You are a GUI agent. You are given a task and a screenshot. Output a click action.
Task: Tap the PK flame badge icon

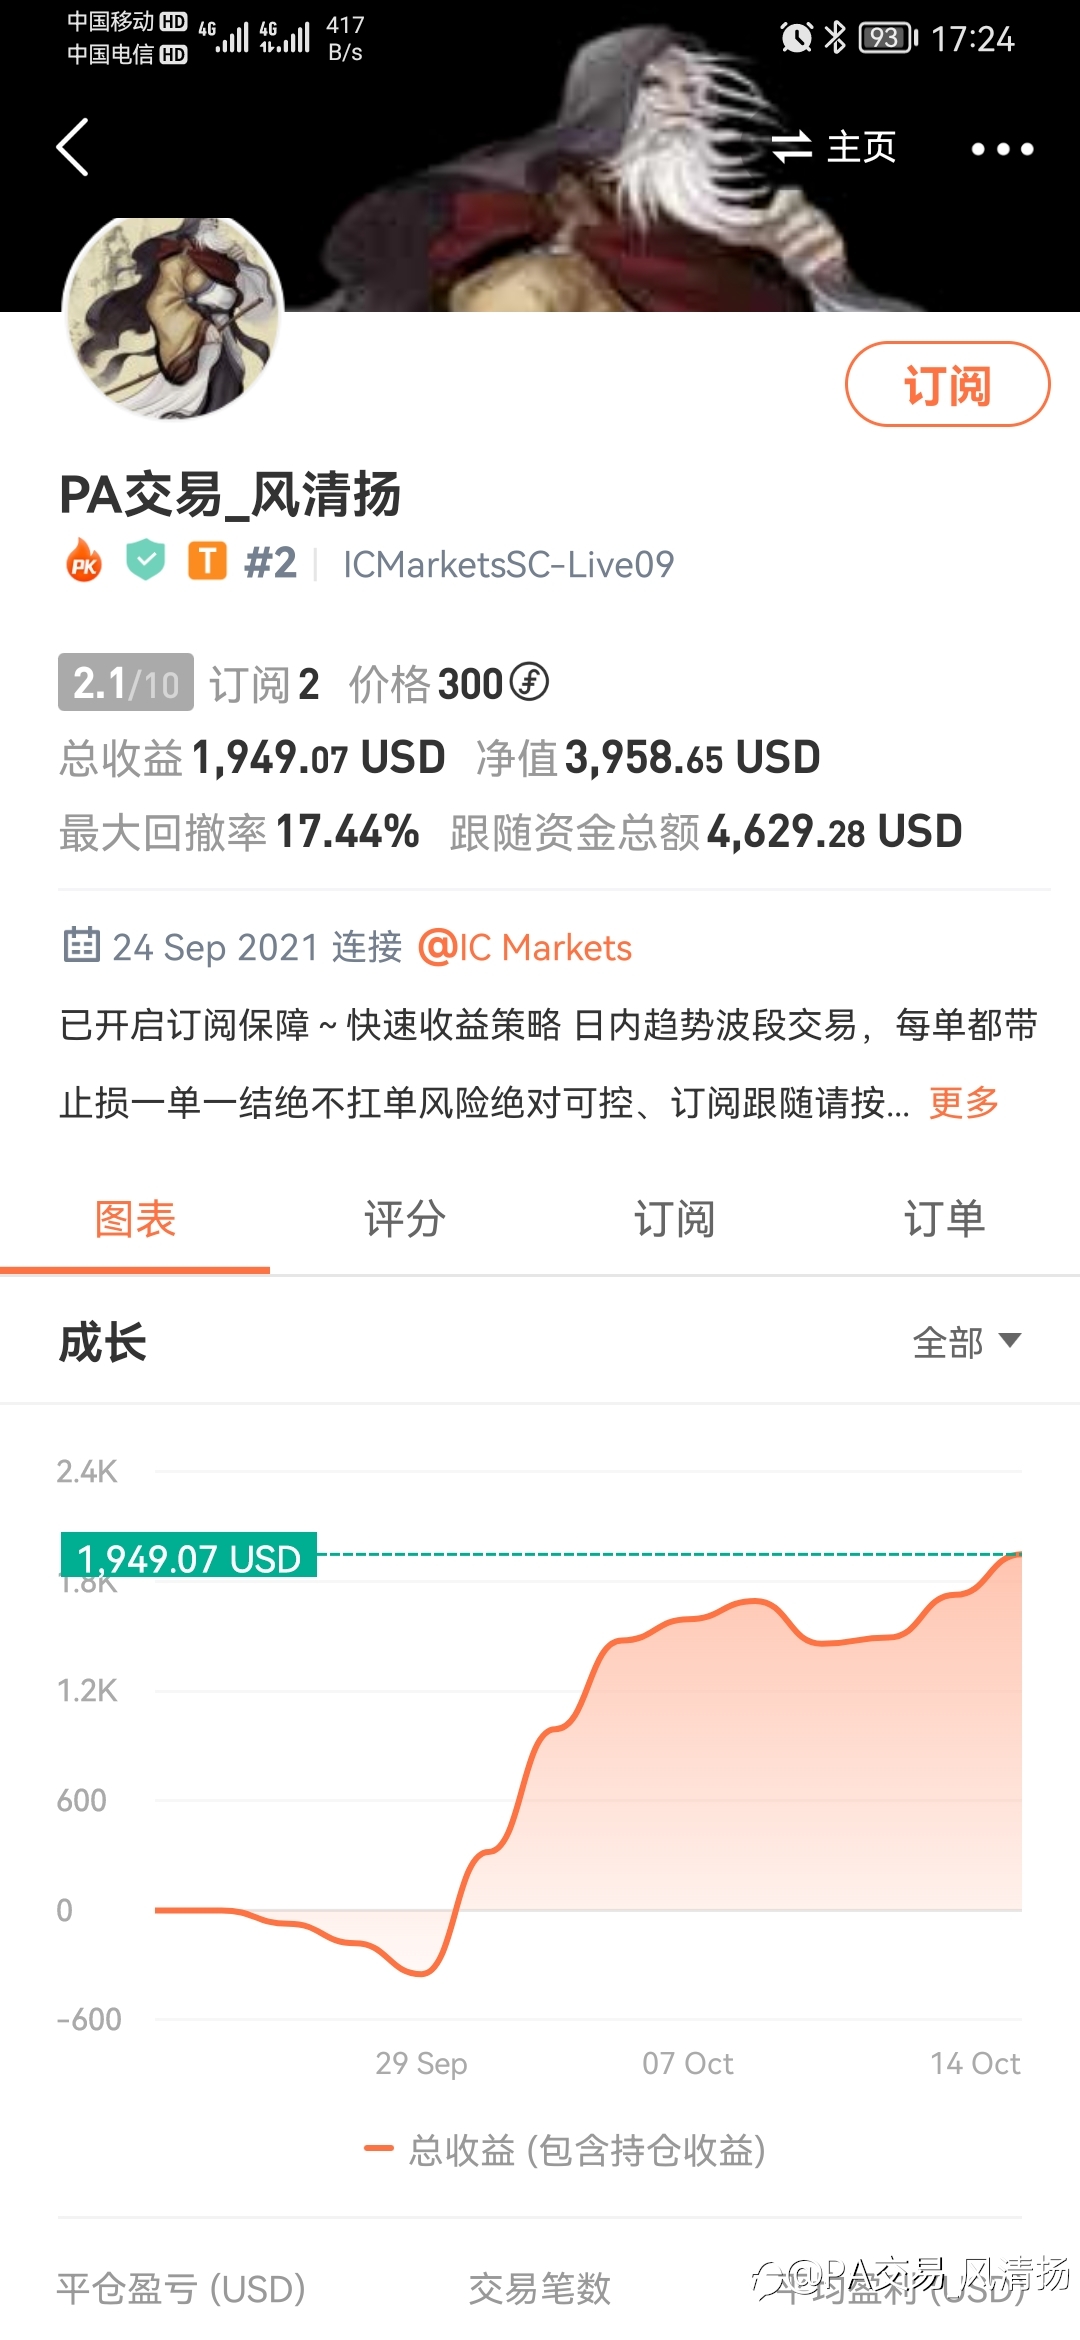[84, 562]
